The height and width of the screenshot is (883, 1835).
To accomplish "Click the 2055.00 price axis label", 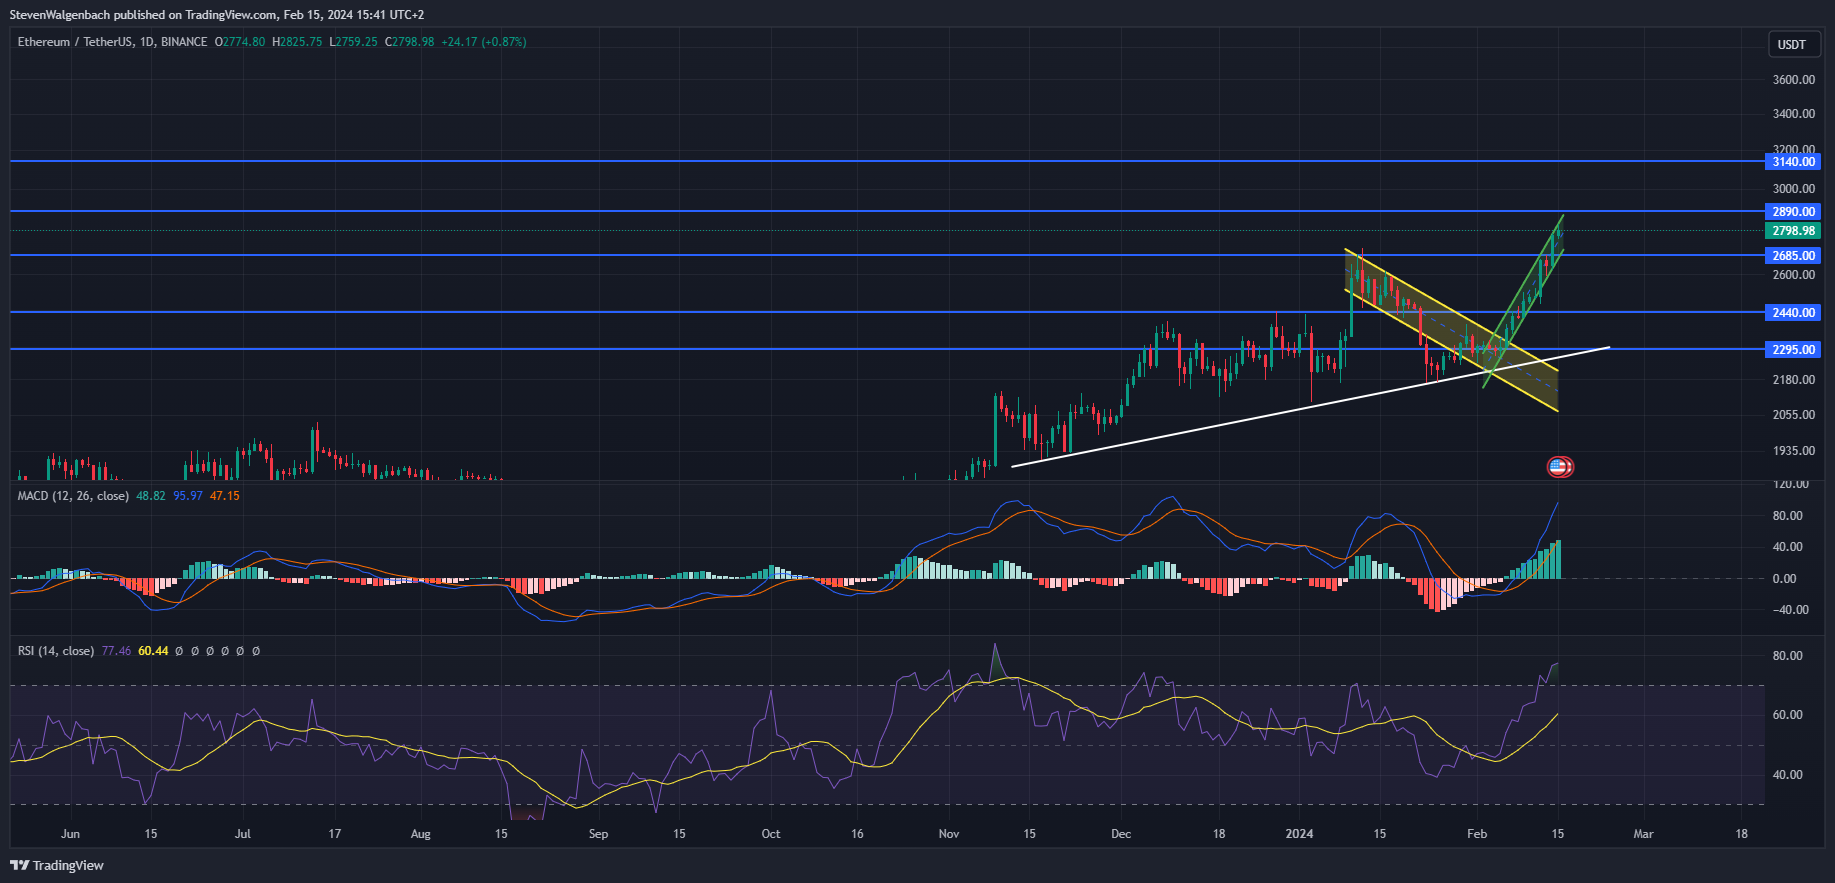I will [x=1794, y=415].
